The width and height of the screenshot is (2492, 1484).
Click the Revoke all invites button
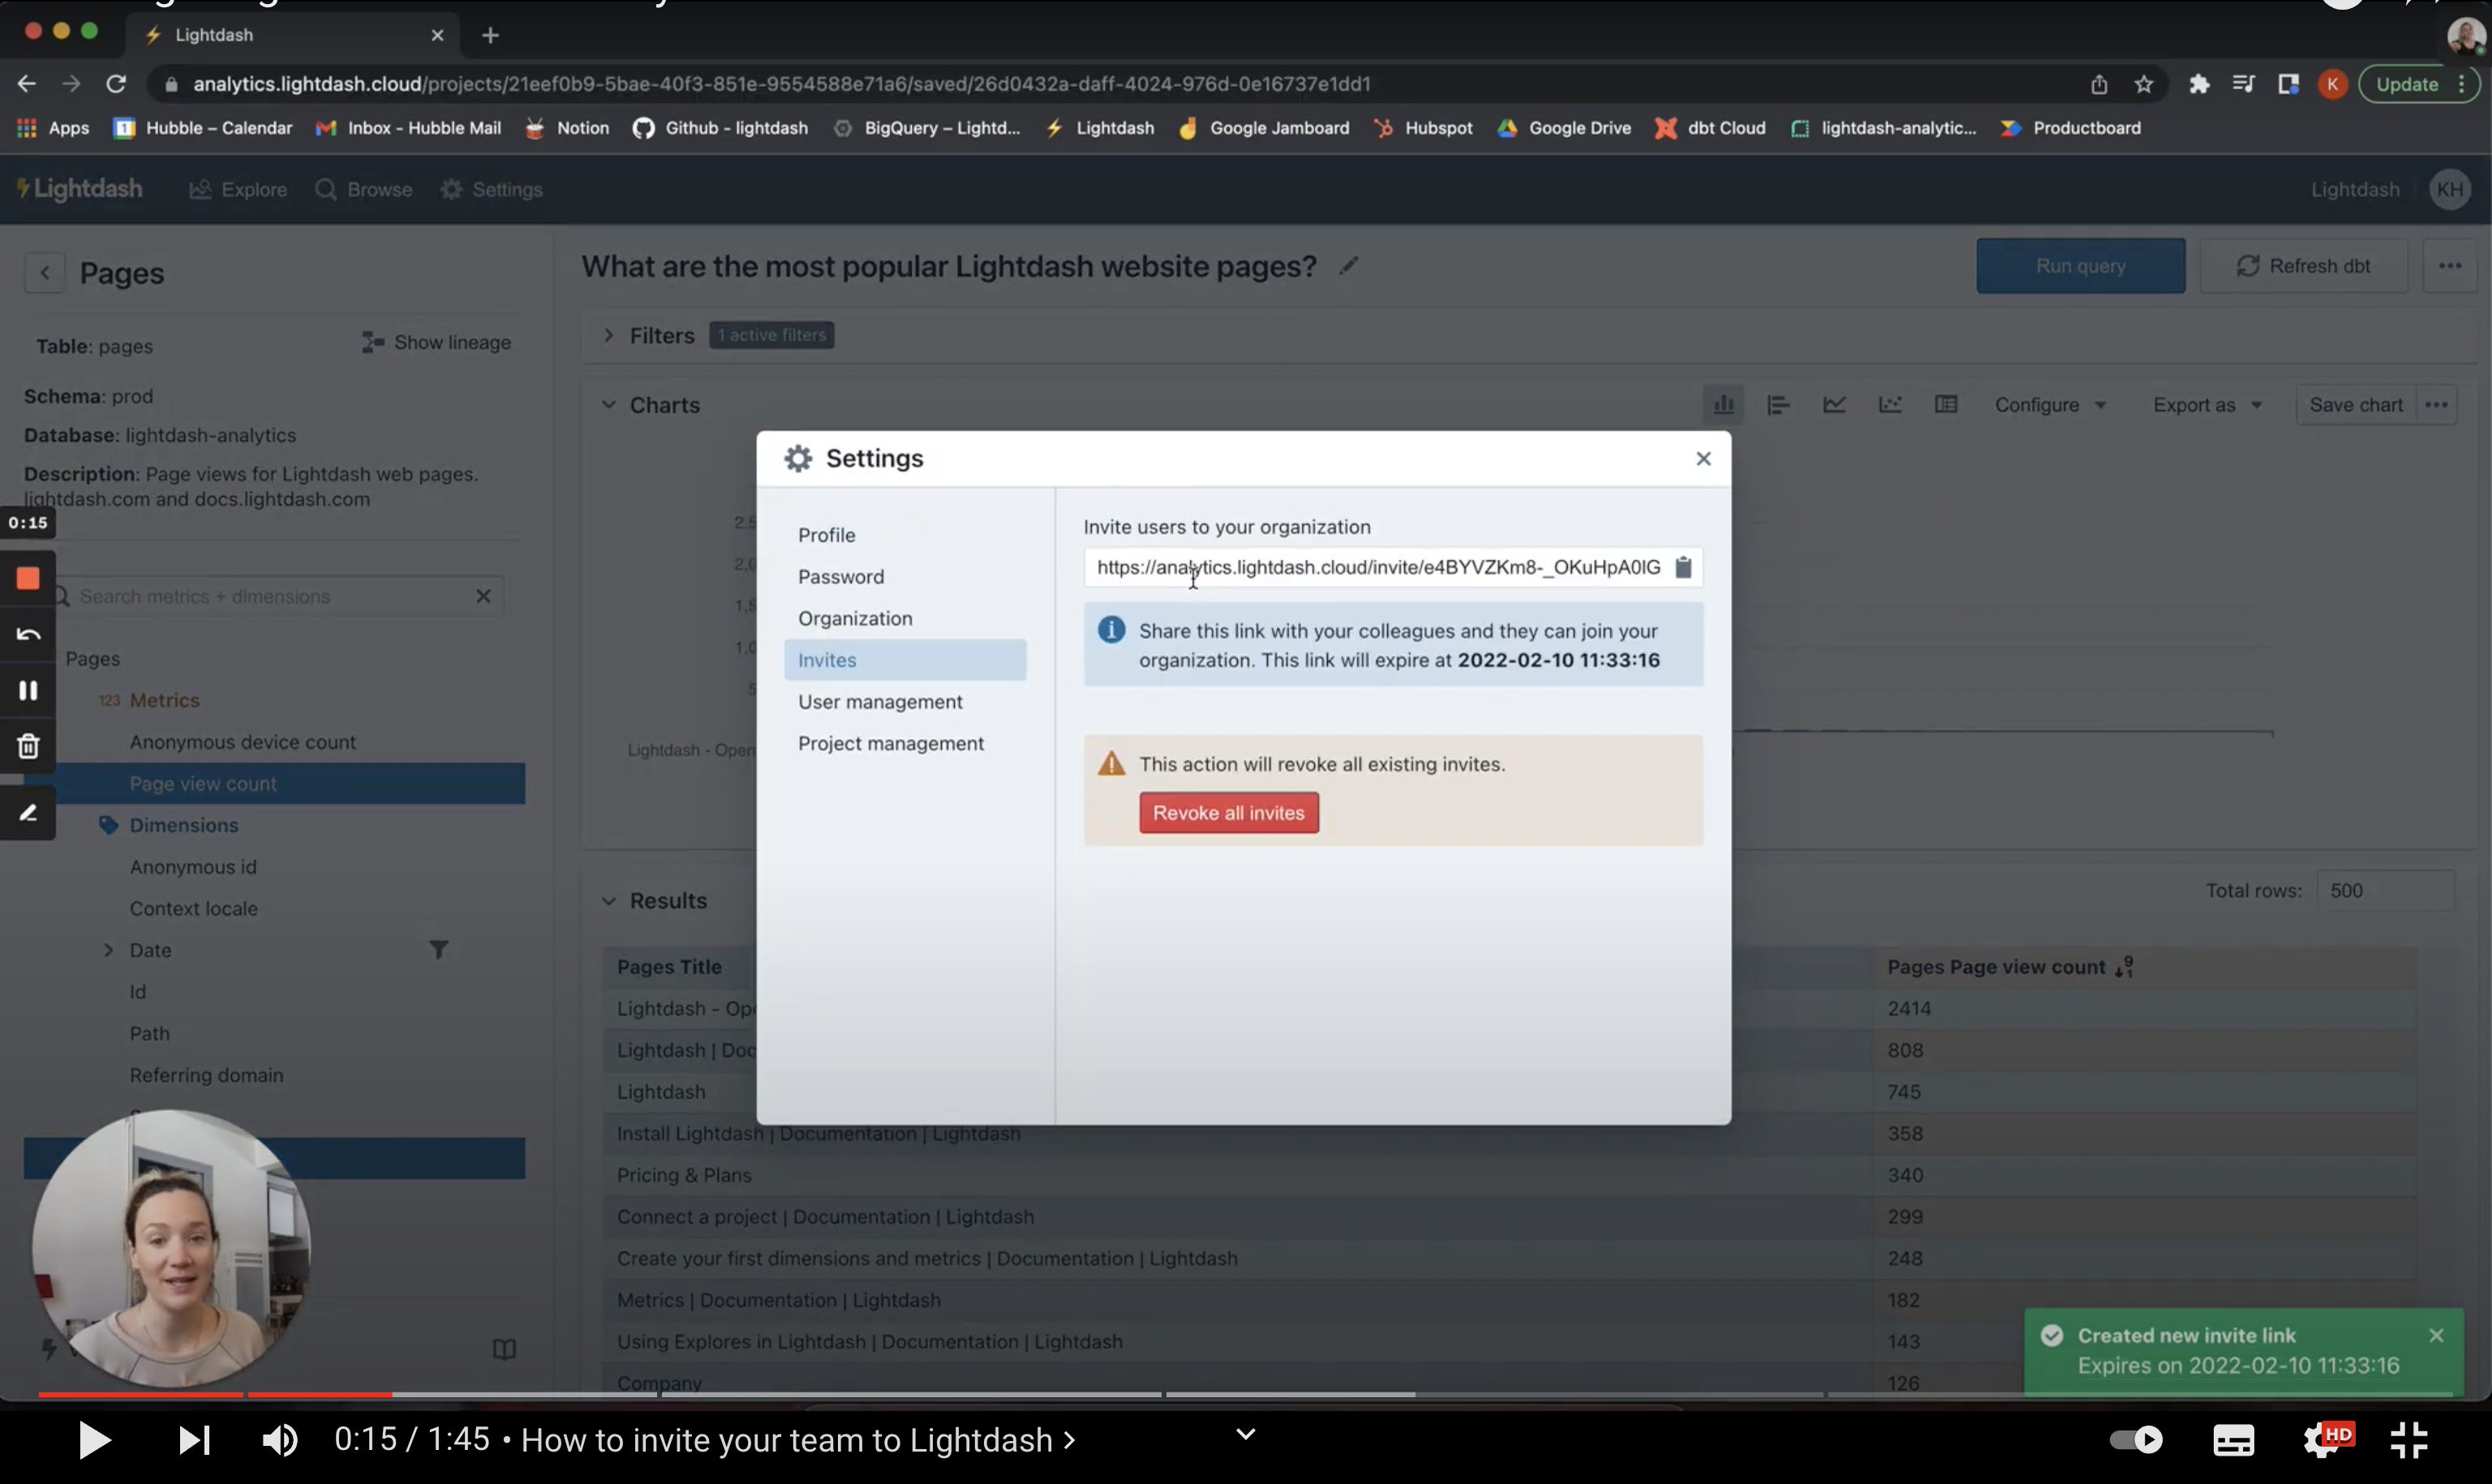point(1228,813)
